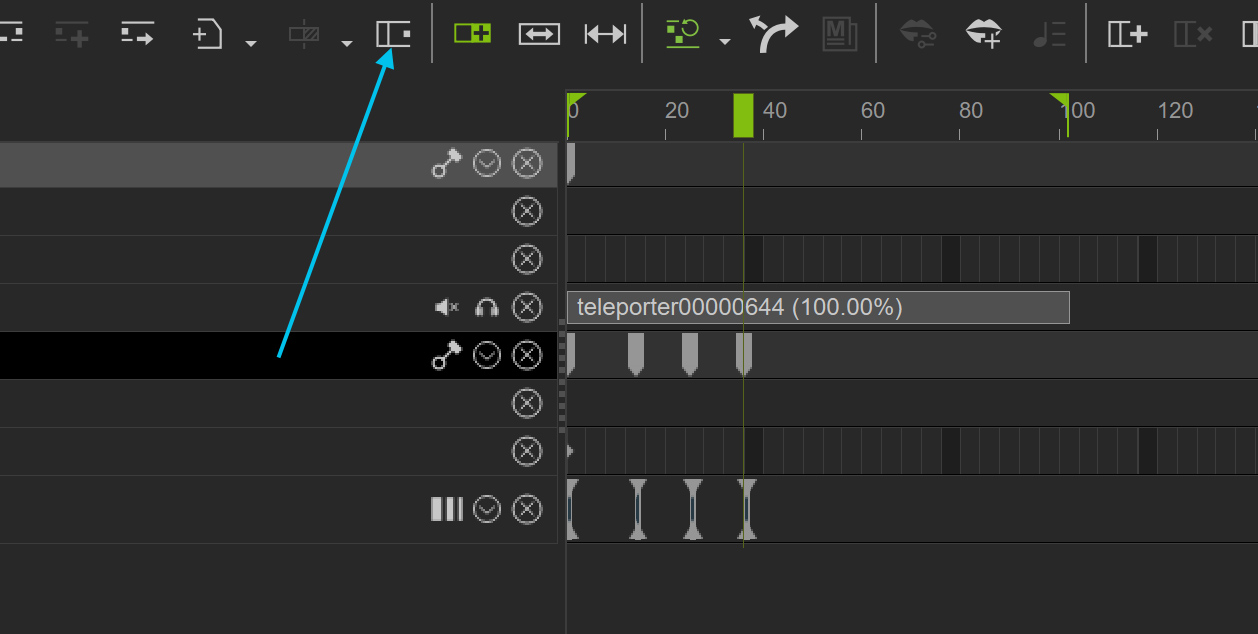The height and width of the screenshot is (634, 1258).
Task: Open the dropdown arrow next to the green loop icon
Action: click(x=725, y=42)
